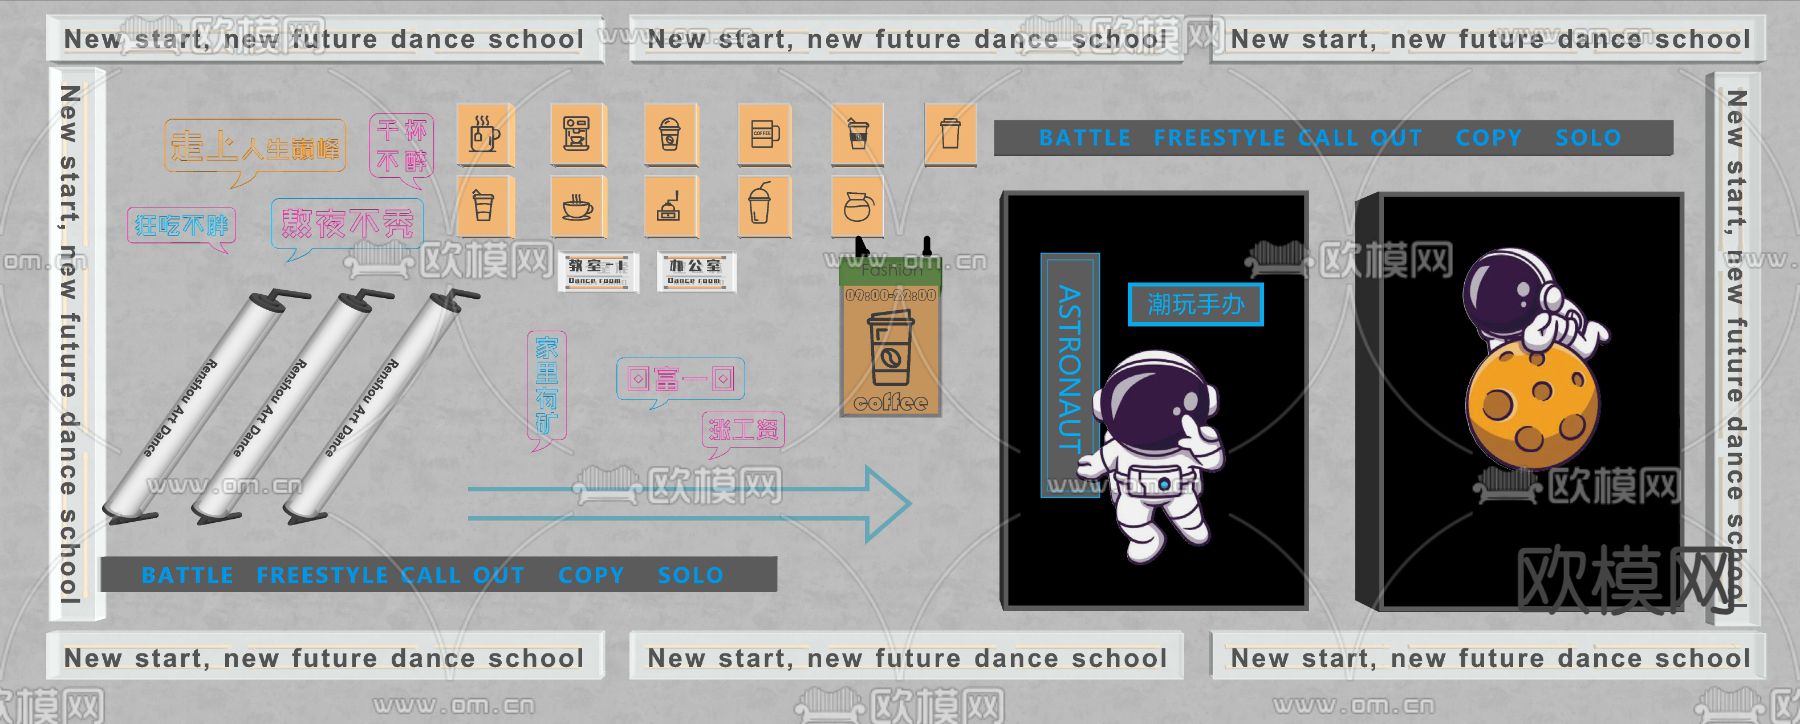Screen dimensions: 1800x724
Task: Select the sleeved takeaway cup with straw tile
Action: click(858, 134)
